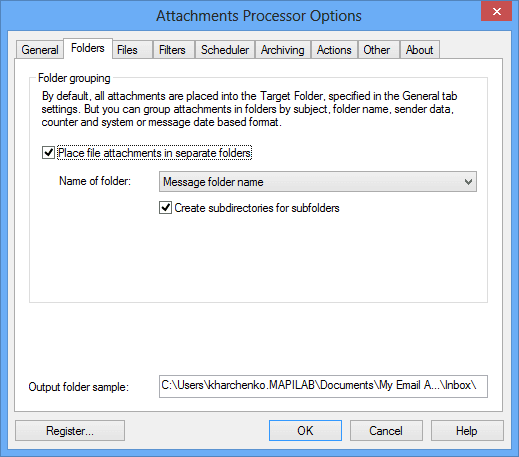This screenshot has width=519, height=457.
Task: Click inside Output folder sample field
Action: 323,386
